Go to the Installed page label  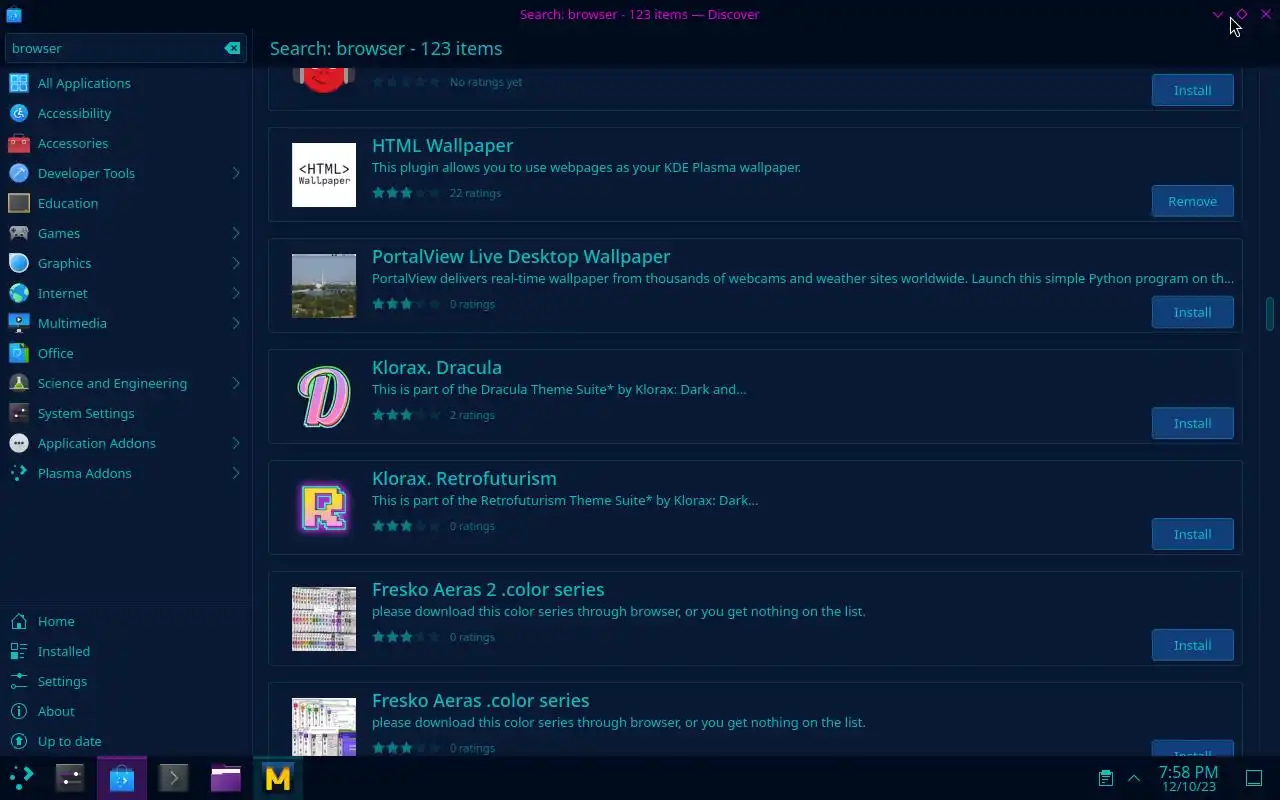(x=63, y=651)
